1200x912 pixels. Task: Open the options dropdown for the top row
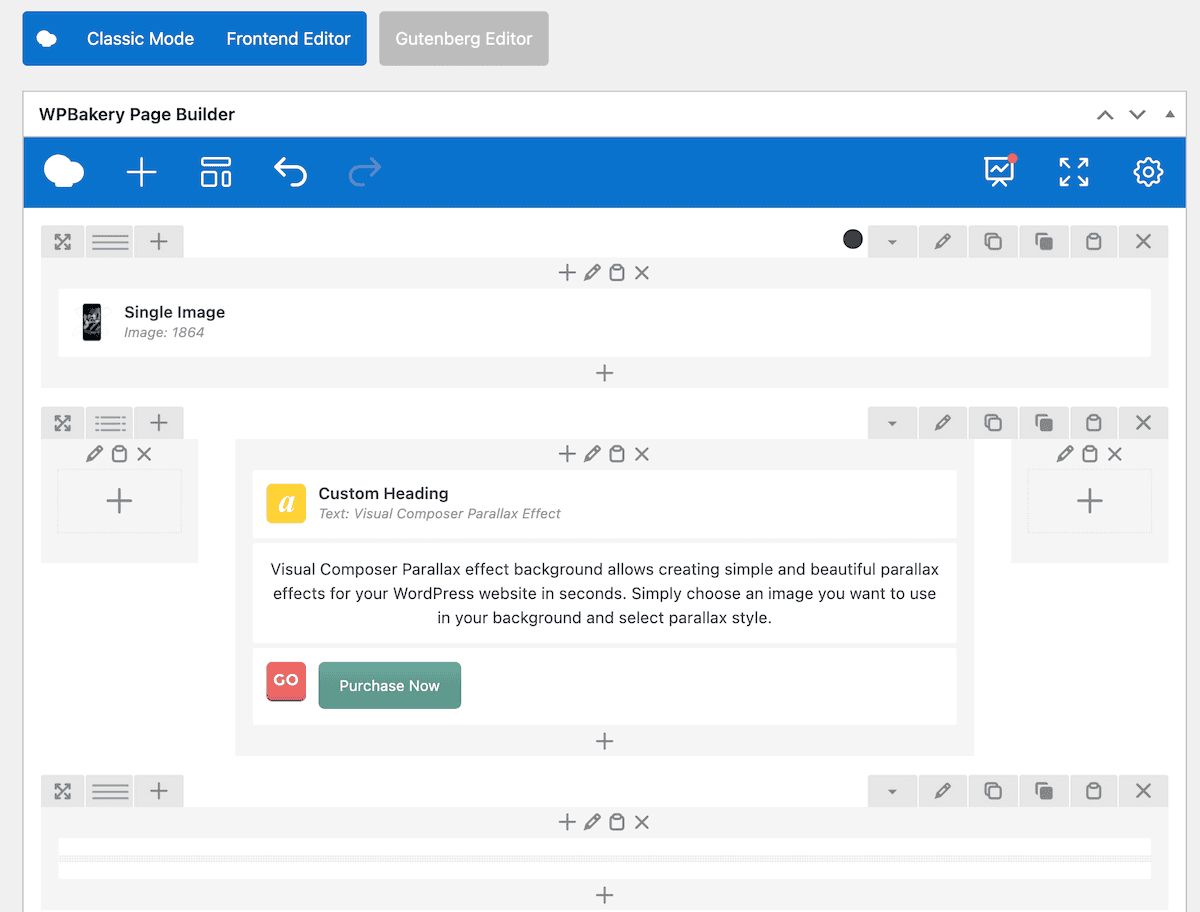pyautogui.click(x=891, y=241)
